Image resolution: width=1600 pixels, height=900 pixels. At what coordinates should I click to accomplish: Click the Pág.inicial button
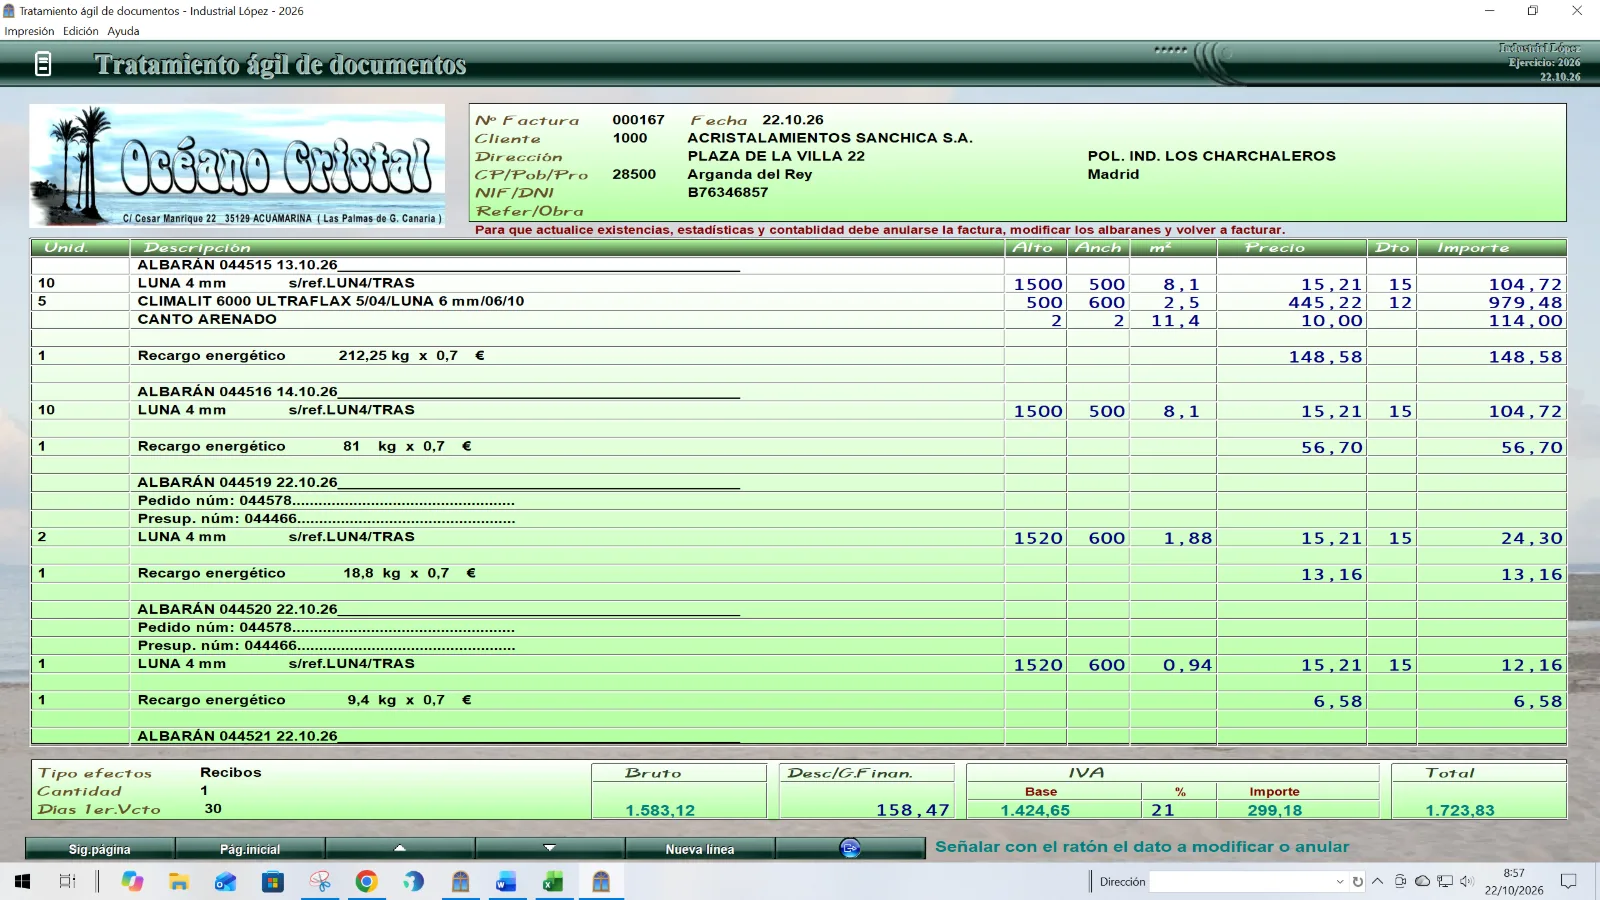pyautogui.click(x=250, y=849)
